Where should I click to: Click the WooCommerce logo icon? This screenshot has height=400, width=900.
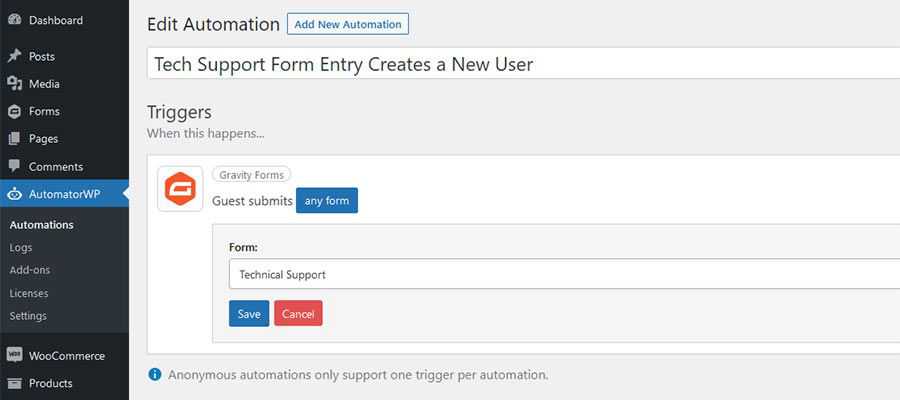[x=14, y=355]
